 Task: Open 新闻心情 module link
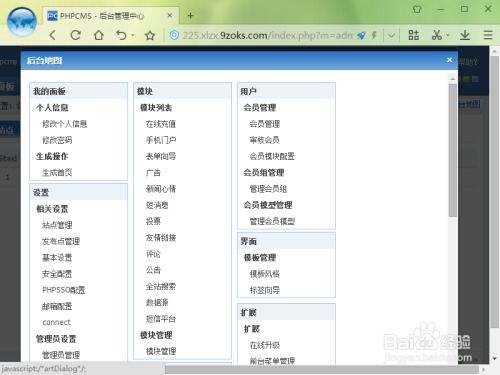click(x=161, y=189)
